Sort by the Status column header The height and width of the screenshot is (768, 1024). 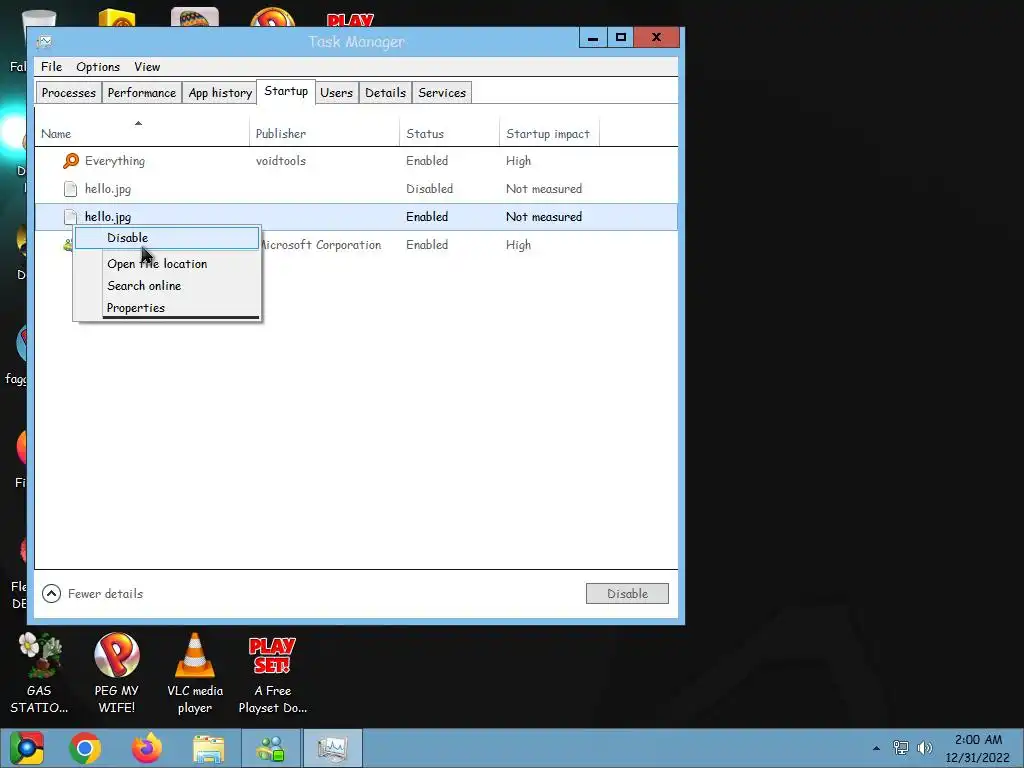click(x=449, y=133)
